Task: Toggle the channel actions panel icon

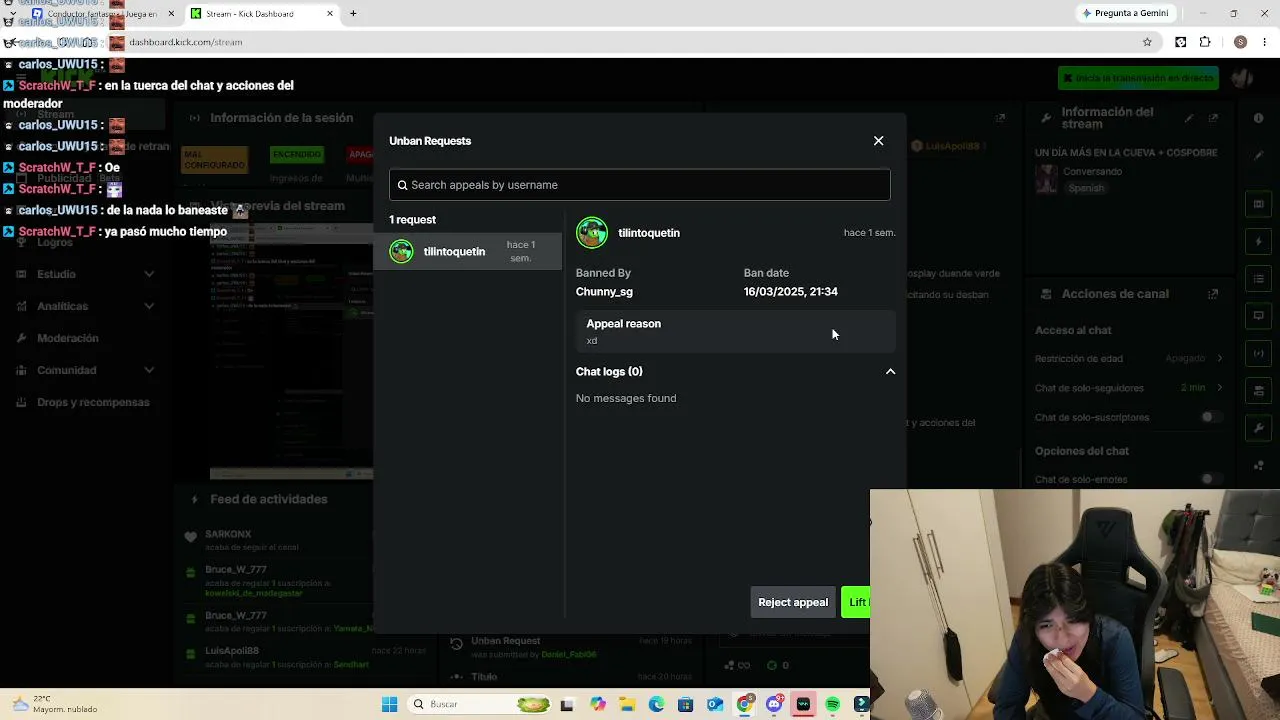Action: click(1258, 390)
